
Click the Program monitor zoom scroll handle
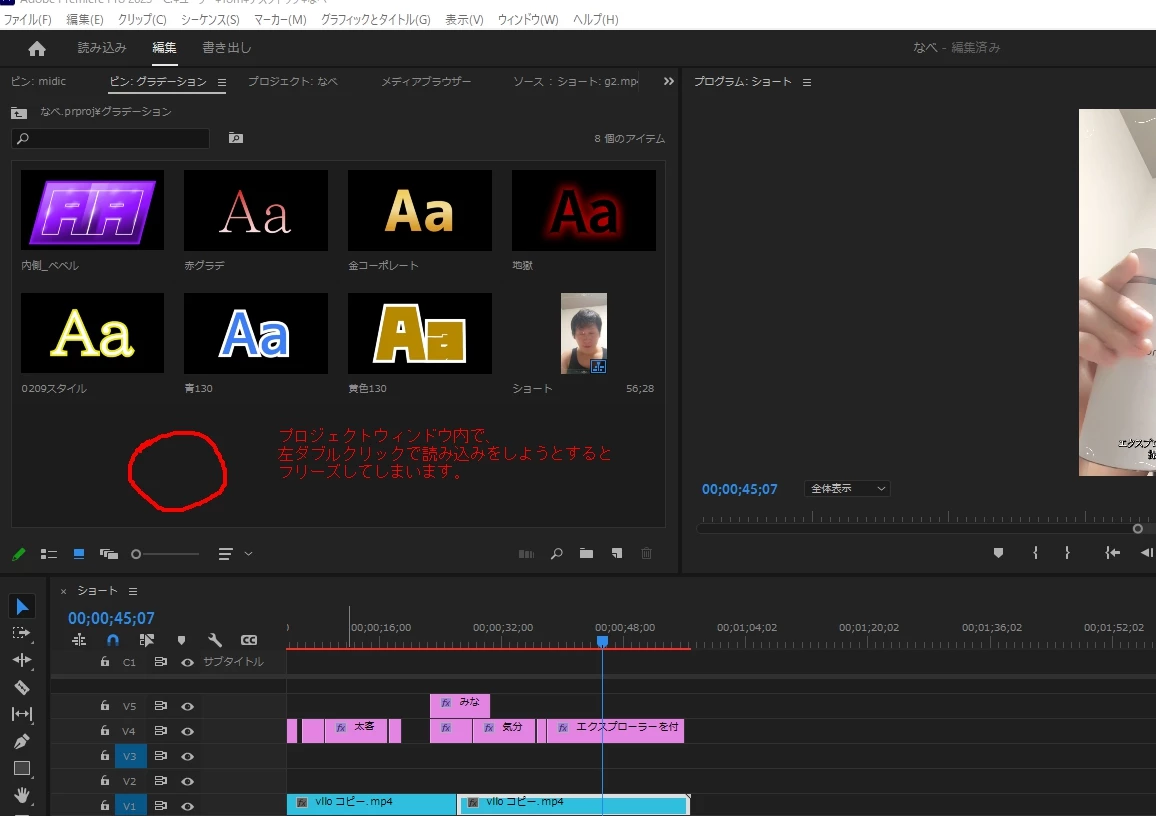tap(1138, 529)
